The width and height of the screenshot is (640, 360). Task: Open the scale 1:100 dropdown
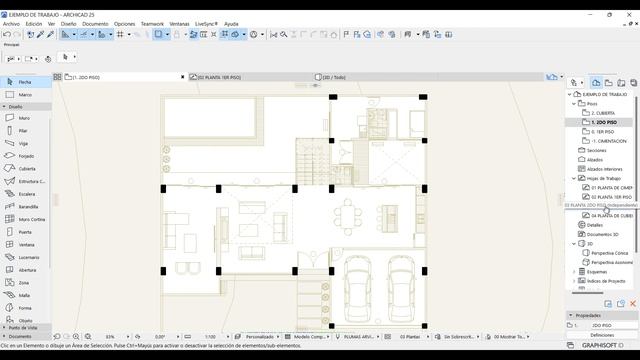coord(228,337)
